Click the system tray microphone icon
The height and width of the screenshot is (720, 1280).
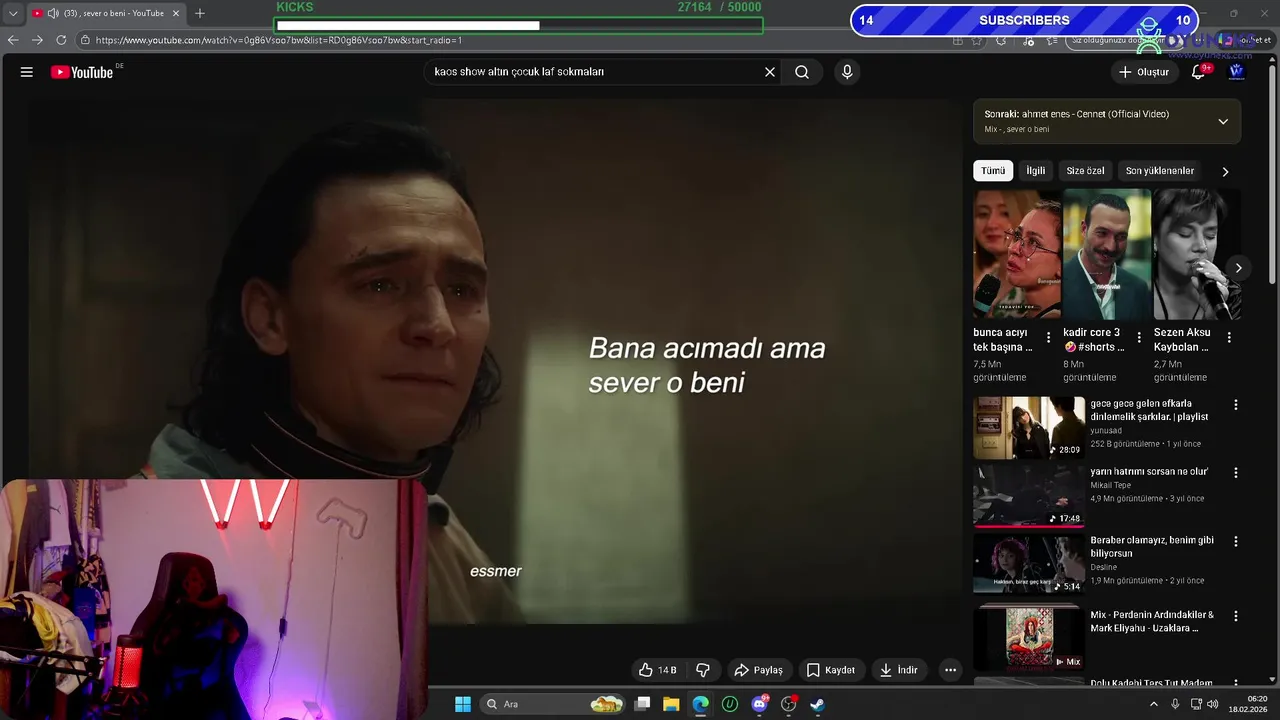[1175, 704]
